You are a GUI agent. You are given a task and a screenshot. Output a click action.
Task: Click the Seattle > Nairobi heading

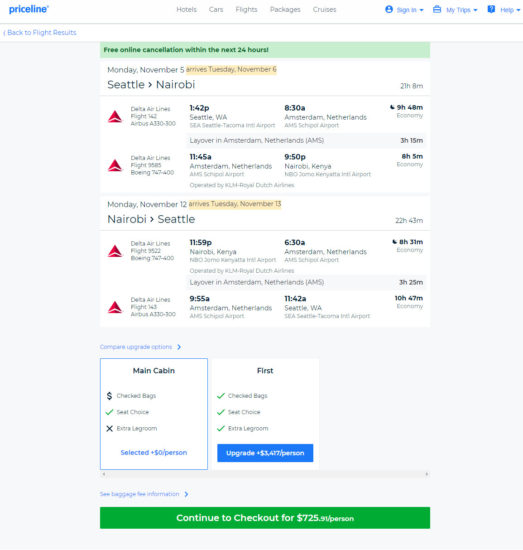click(x=151, y=85)
